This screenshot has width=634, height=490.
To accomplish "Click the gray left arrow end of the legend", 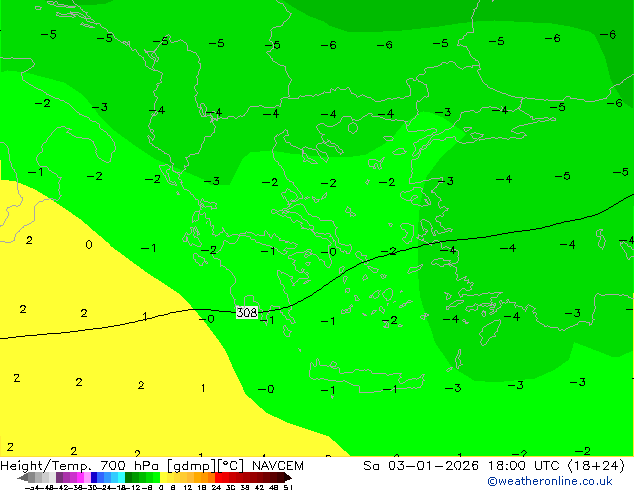I will coord(23,477).
